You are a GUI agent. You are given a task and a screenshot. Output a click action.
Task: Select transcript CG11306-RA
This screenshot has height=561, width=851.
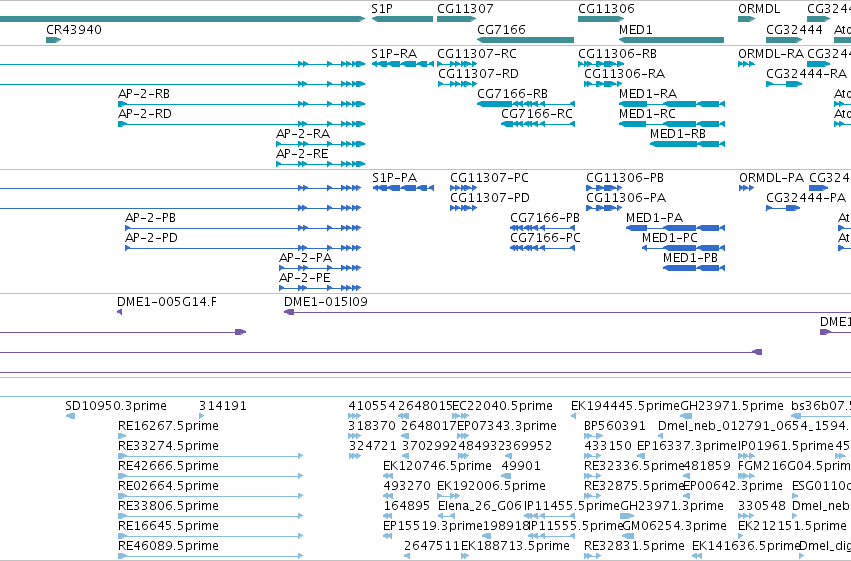(x=604, y=84)
